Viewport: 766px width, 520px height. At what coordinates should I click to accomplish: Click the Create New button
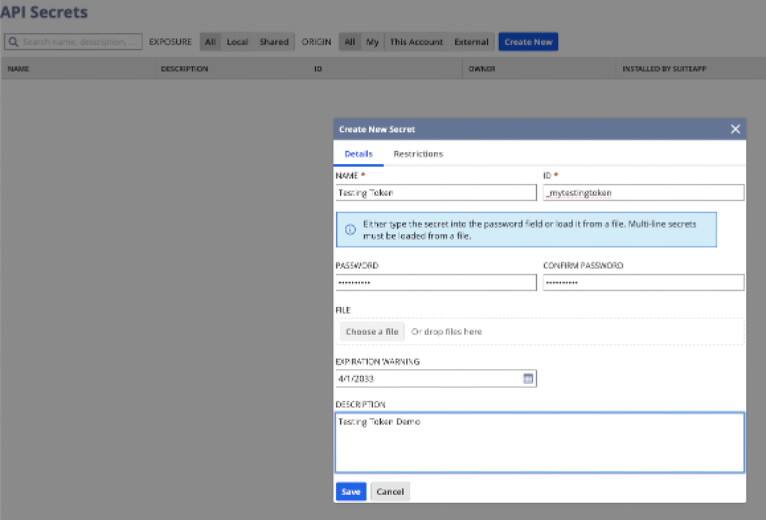[x=527, y=42]
